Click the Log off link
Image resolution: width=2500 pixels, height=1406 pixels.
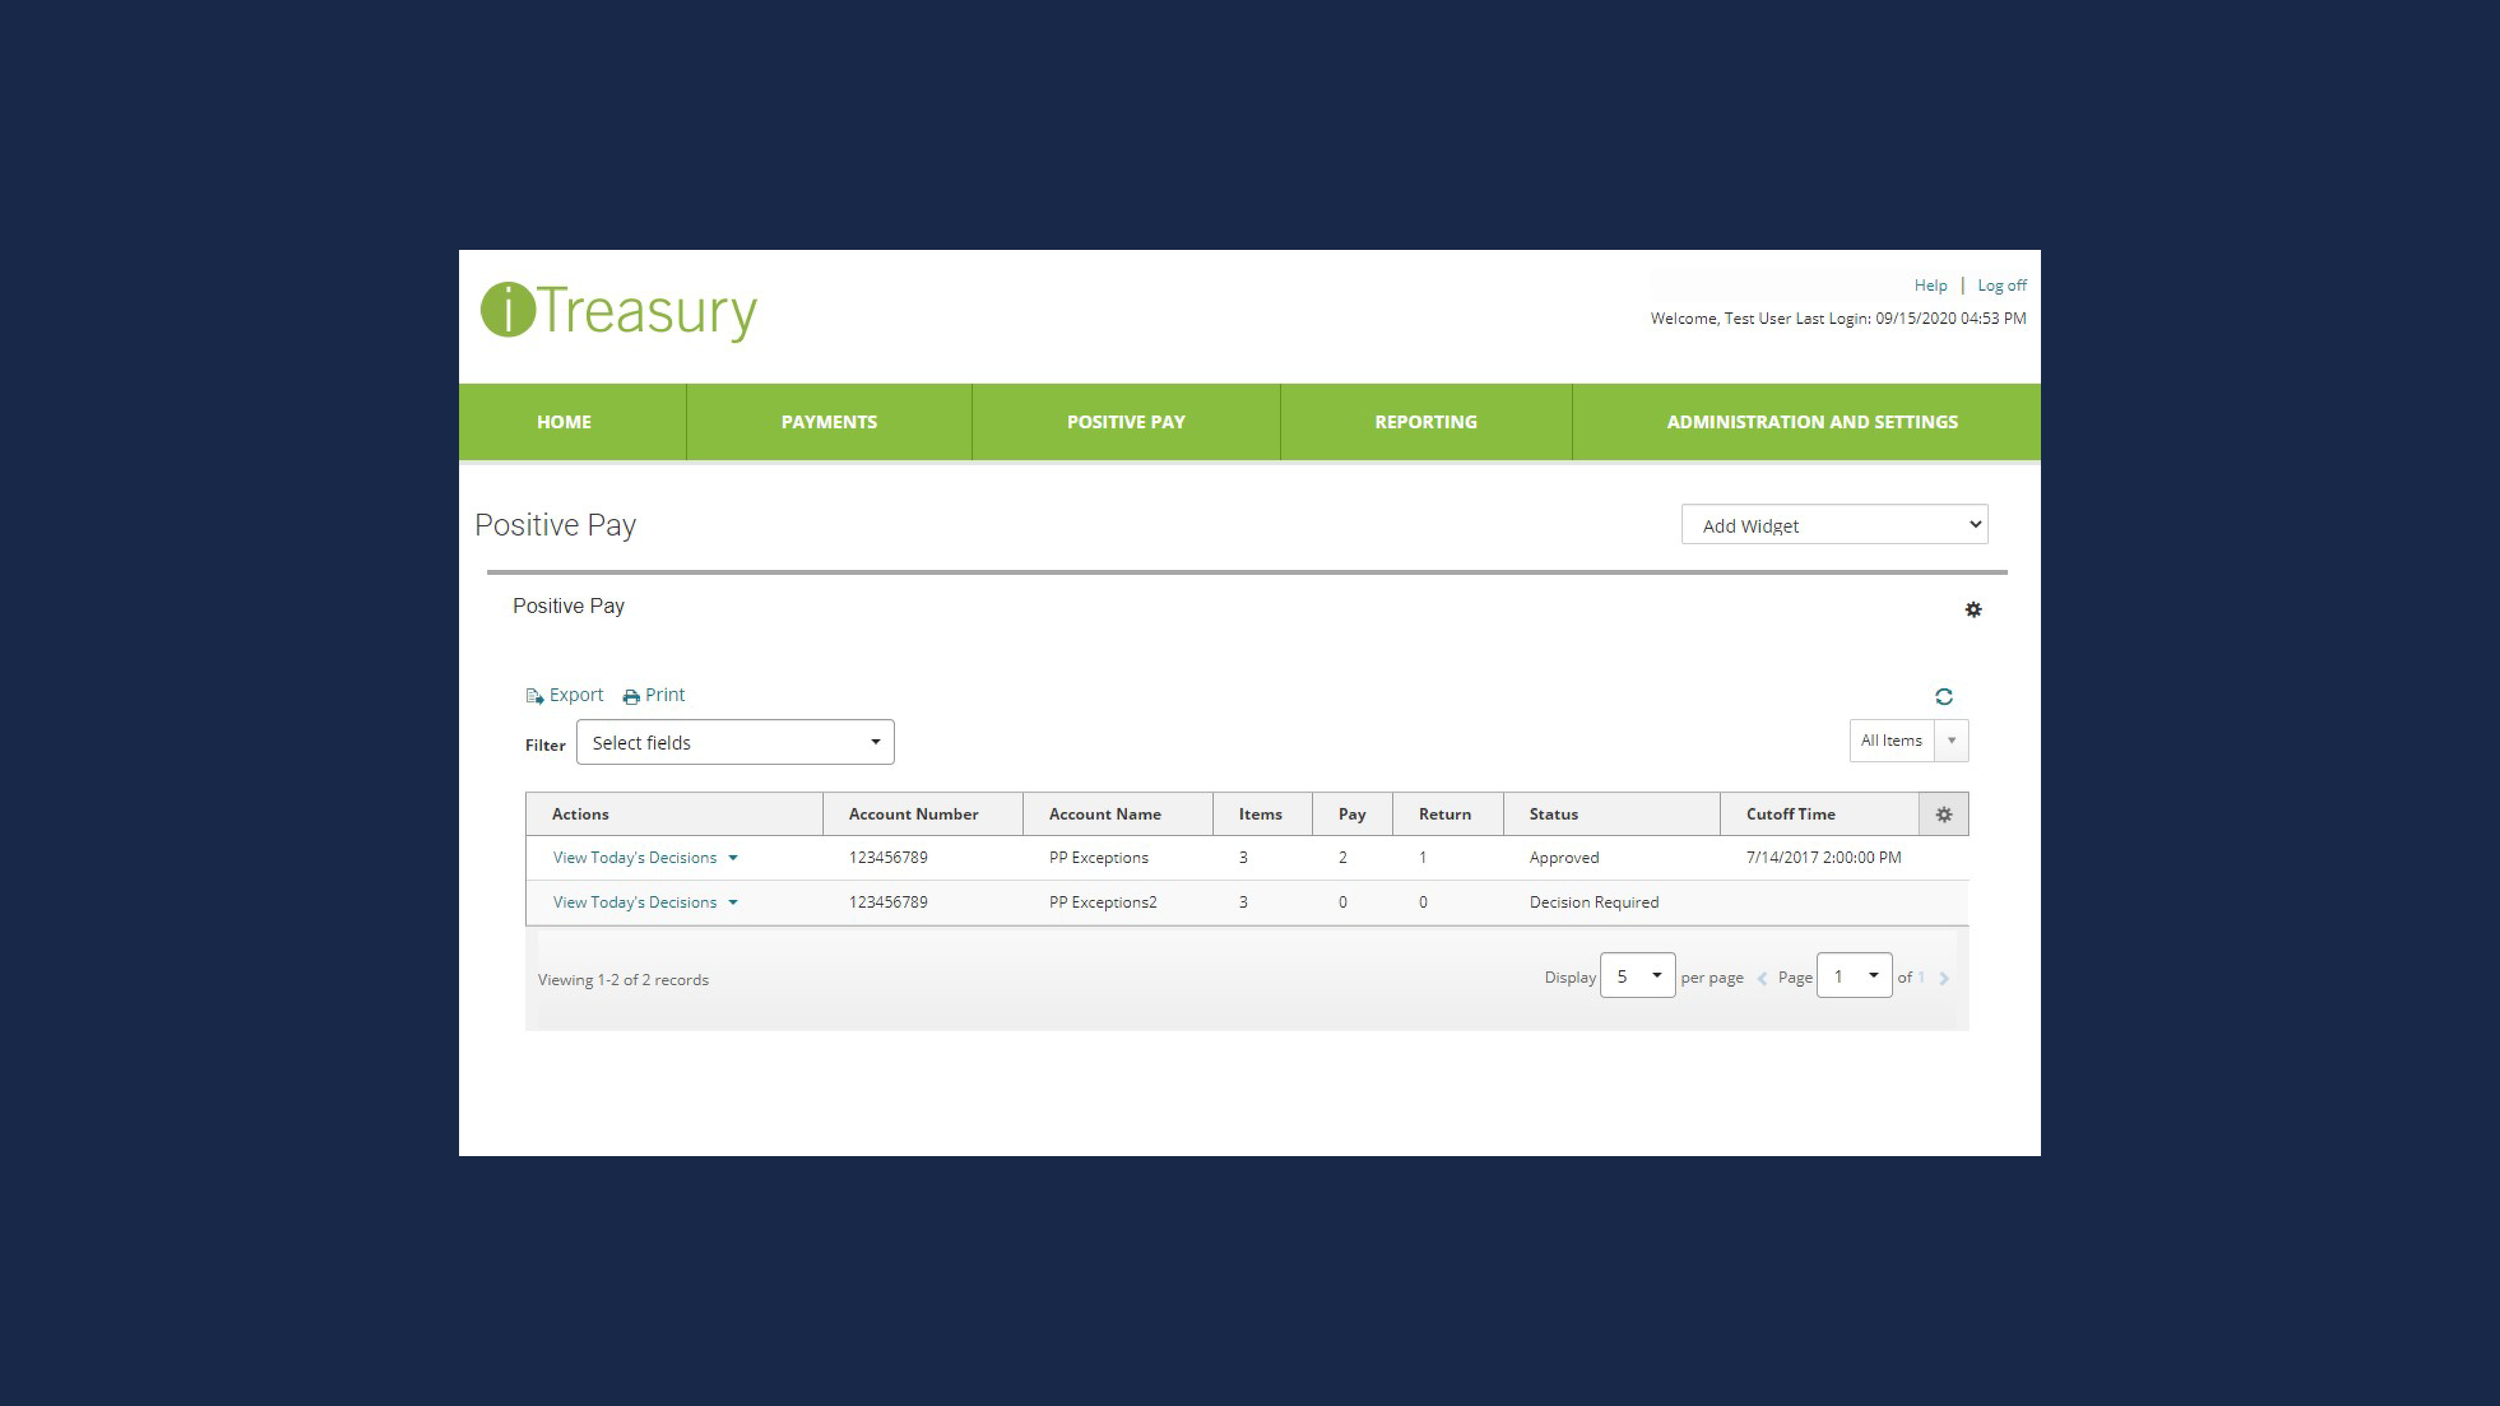tap(2001, 286)
